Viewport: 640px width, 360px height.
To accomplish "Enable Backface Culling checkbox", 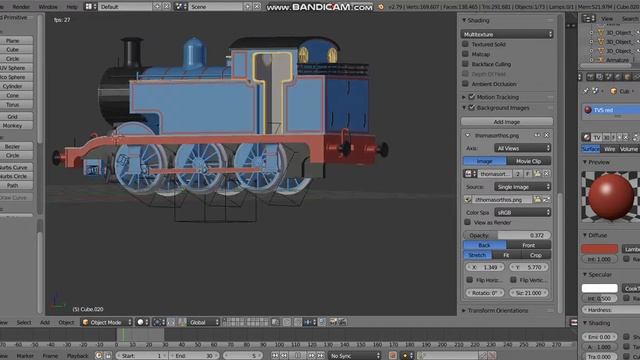I will coord(465,64).
